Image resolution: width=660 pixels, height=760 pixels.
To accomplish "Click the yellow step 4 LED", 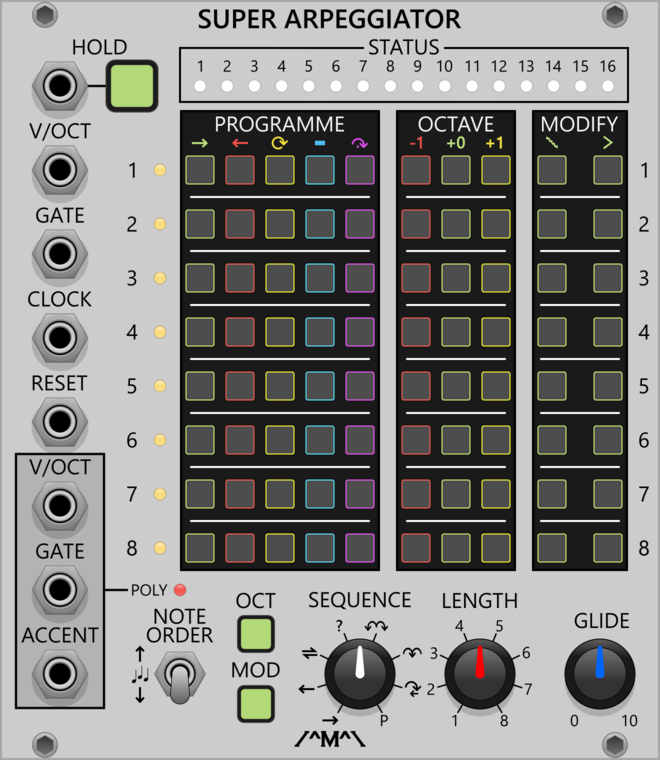I will pyautogui.click(x=159, y=332).
